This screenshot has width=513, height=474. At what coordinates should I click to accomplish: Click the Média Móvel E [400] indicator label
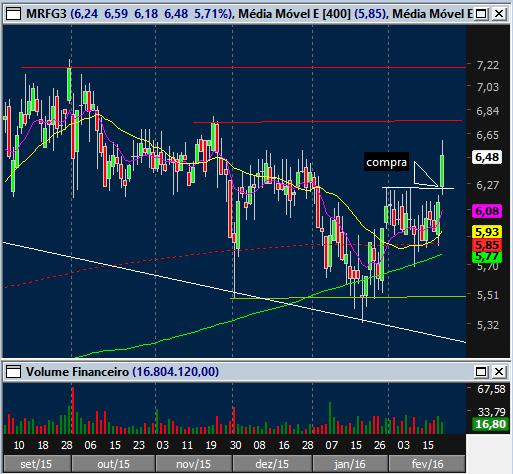click(295, 14)
